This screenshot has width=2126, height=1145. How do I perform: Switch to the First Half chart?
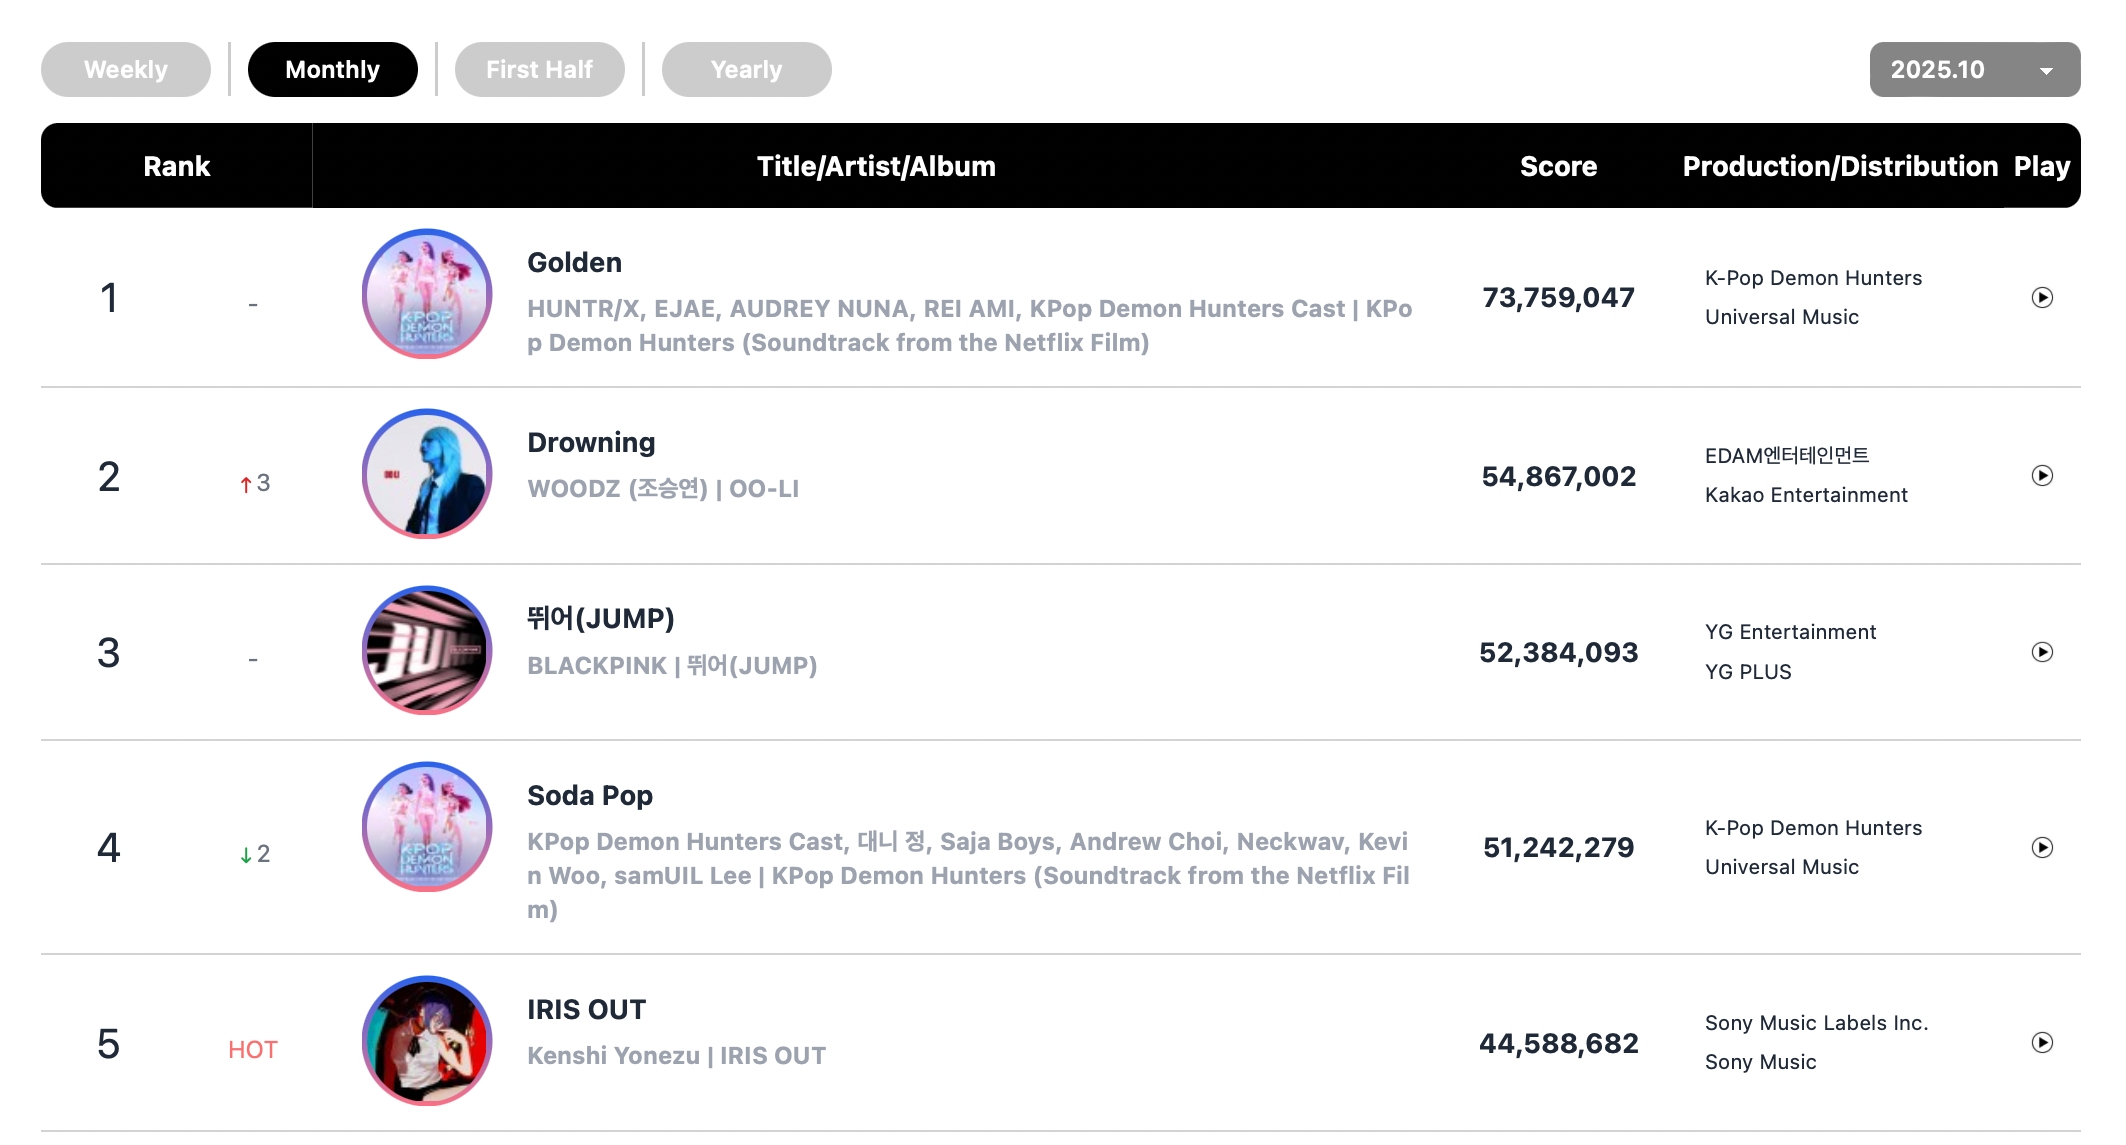tap(539, 70)
